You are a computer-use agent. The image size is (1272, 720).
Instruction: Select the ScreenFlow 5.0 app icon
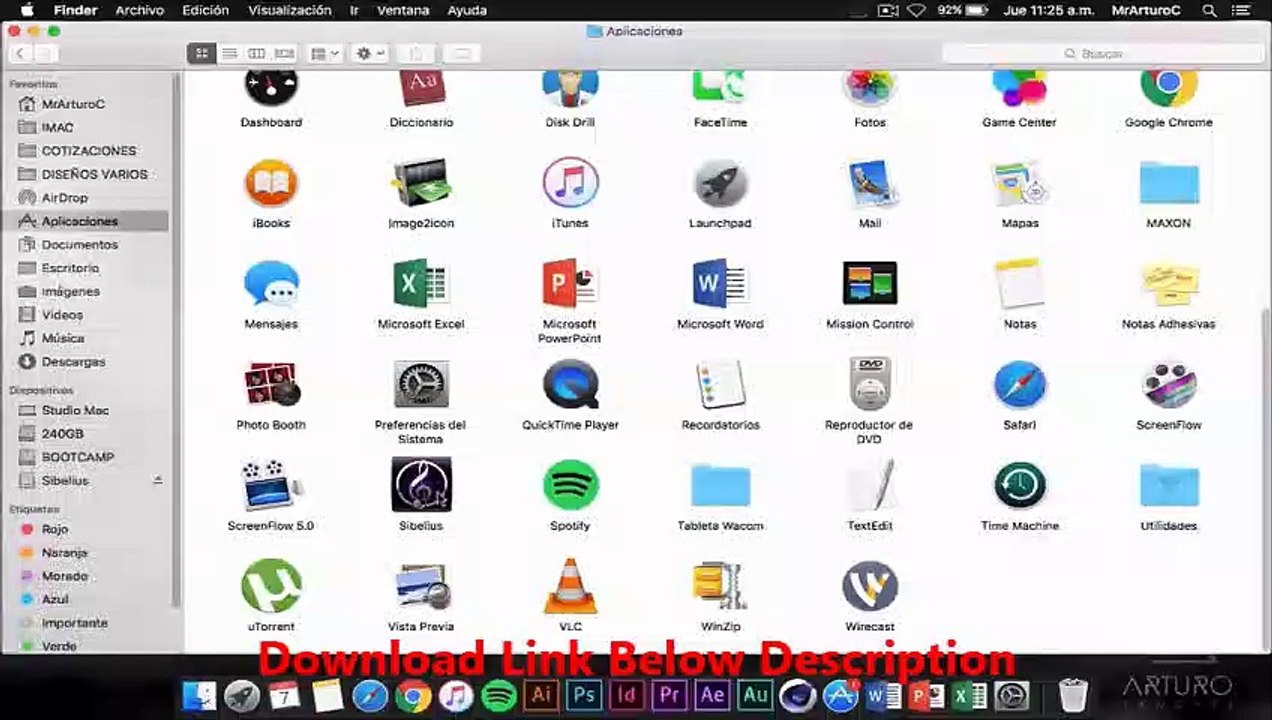click(x=271, y=487)
